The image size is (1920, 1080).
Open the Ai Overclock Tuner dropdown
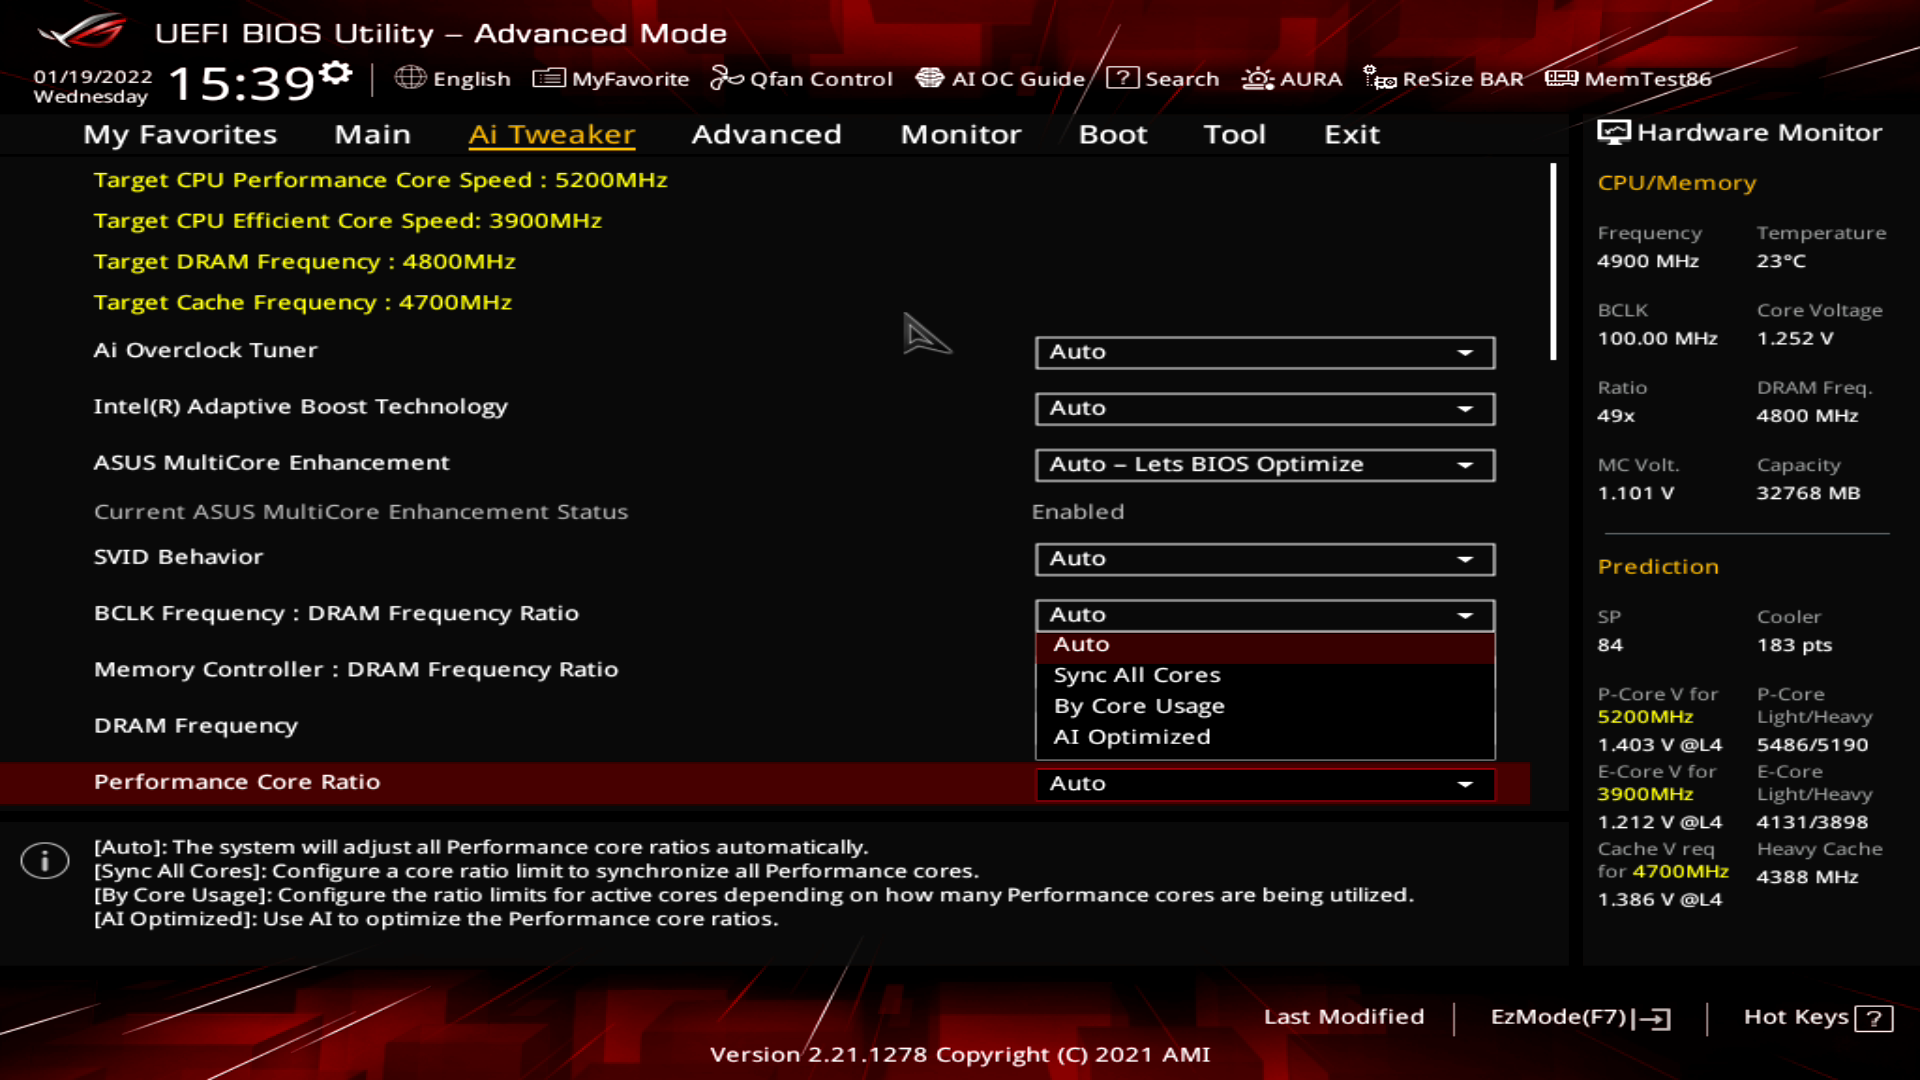[1264, 352]
